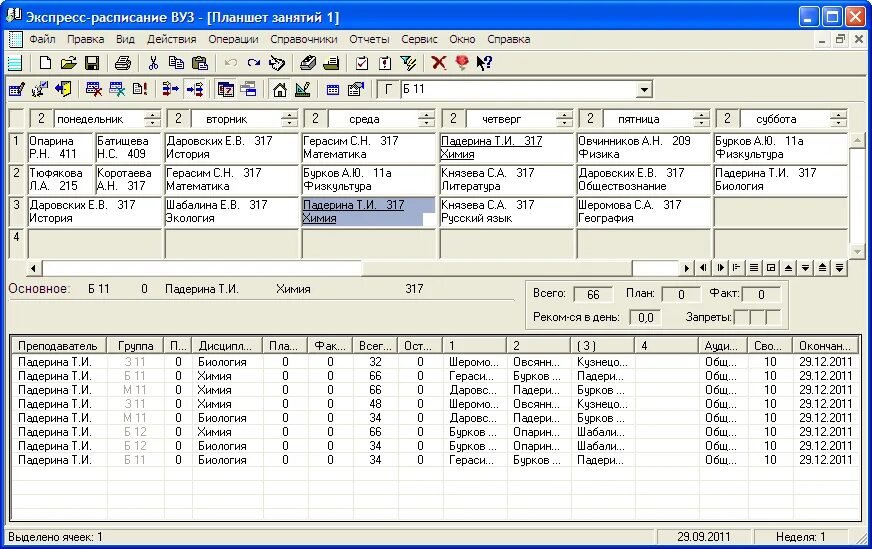Click the calendar with pencil edit icon
872x549 pixels.
click(x=17, y=89)
